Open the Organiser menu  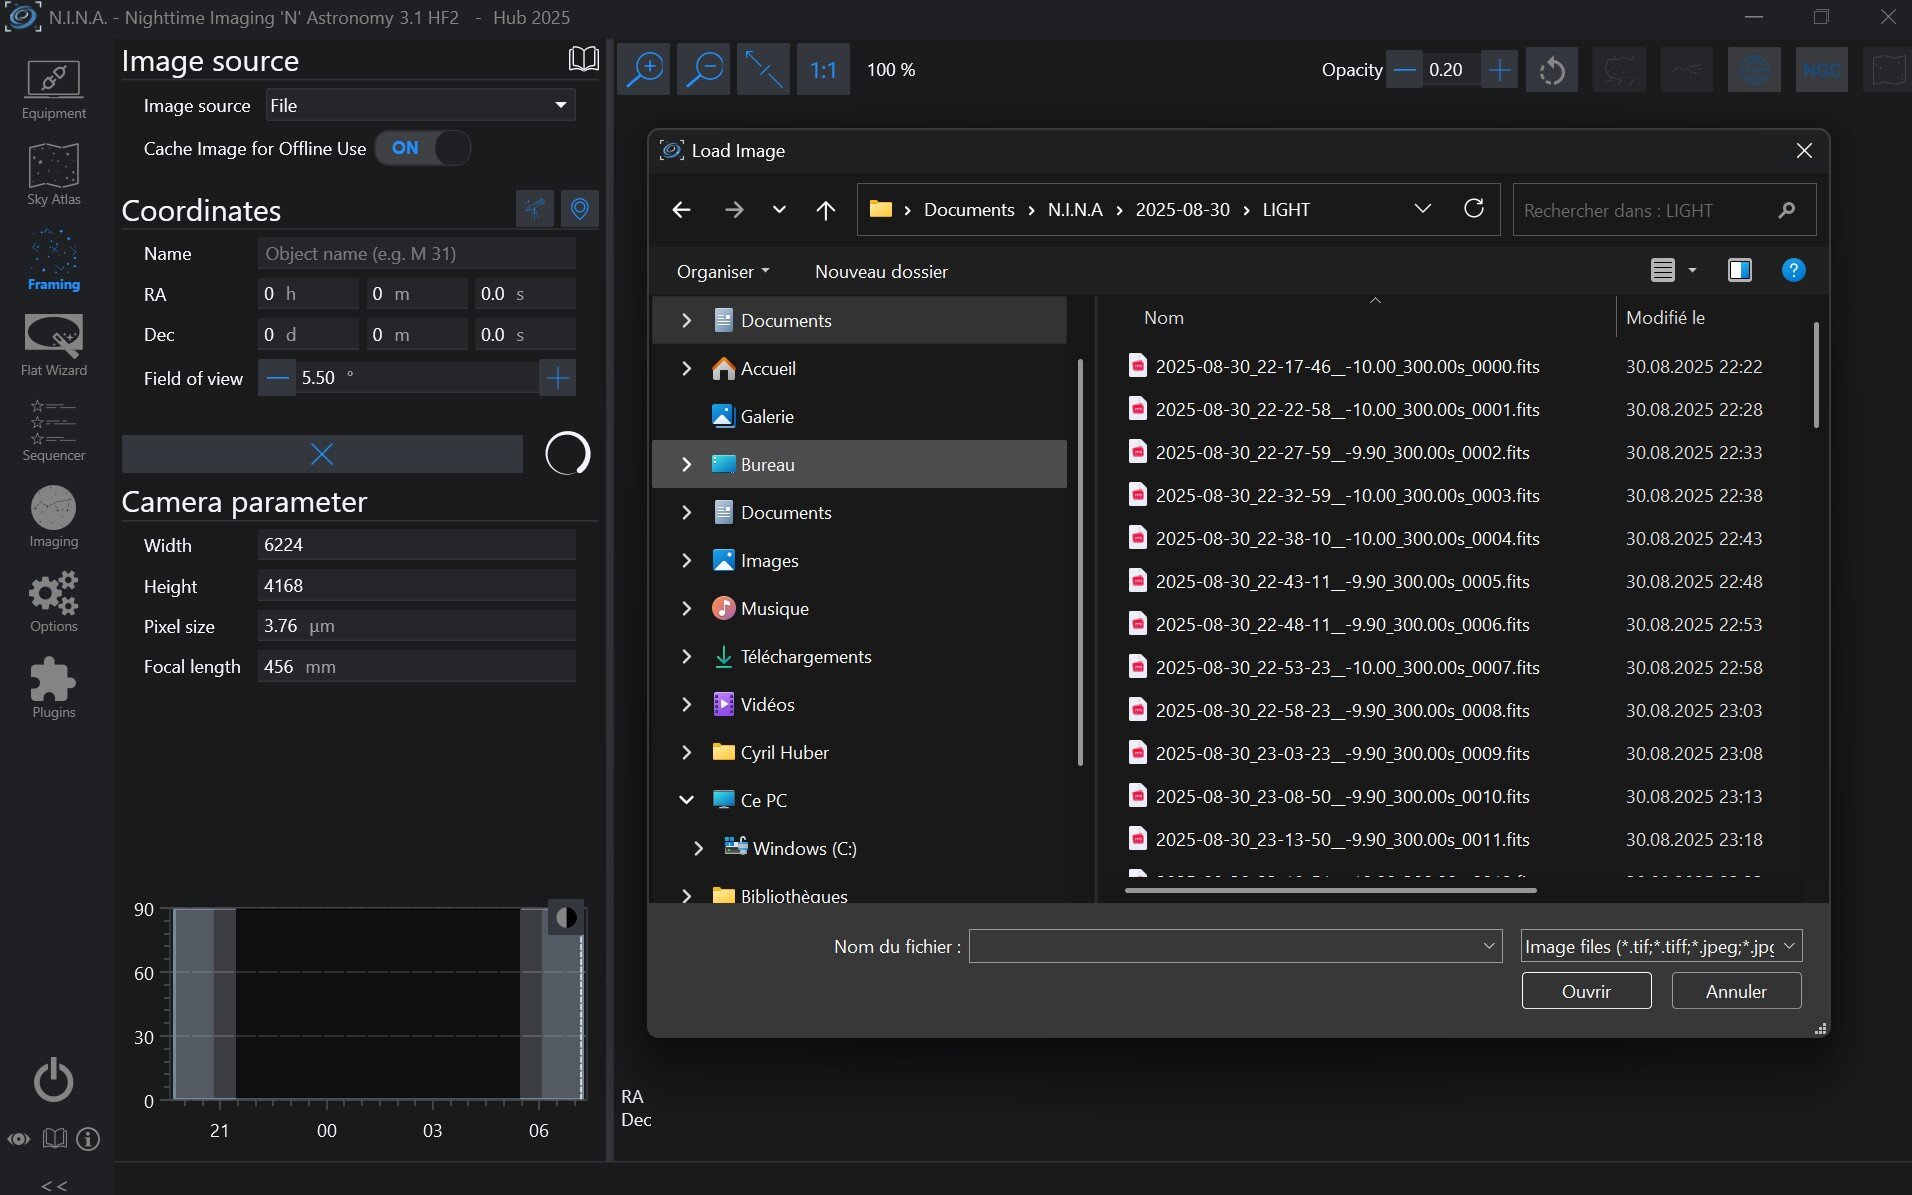[x=722, y=272]
